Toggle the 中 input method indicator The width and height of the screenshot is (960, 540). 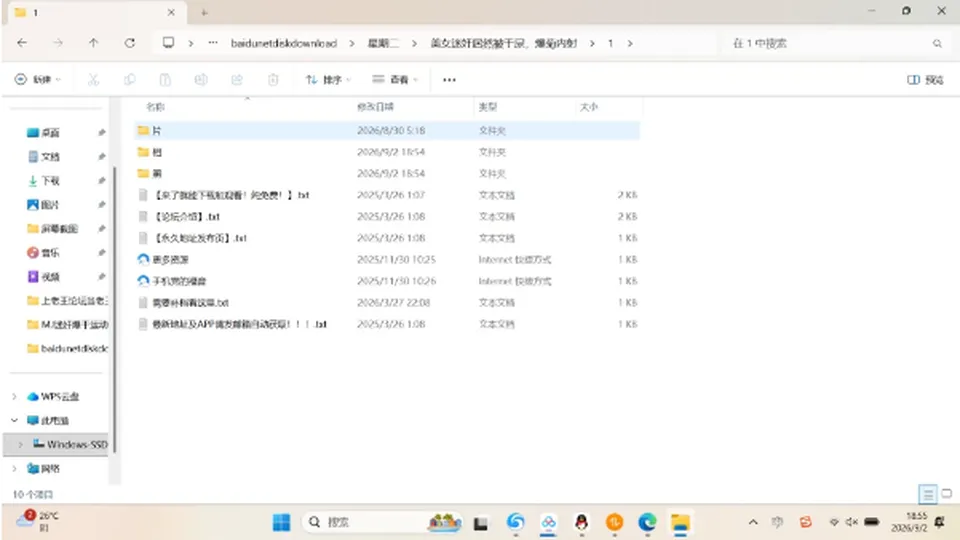778,522
